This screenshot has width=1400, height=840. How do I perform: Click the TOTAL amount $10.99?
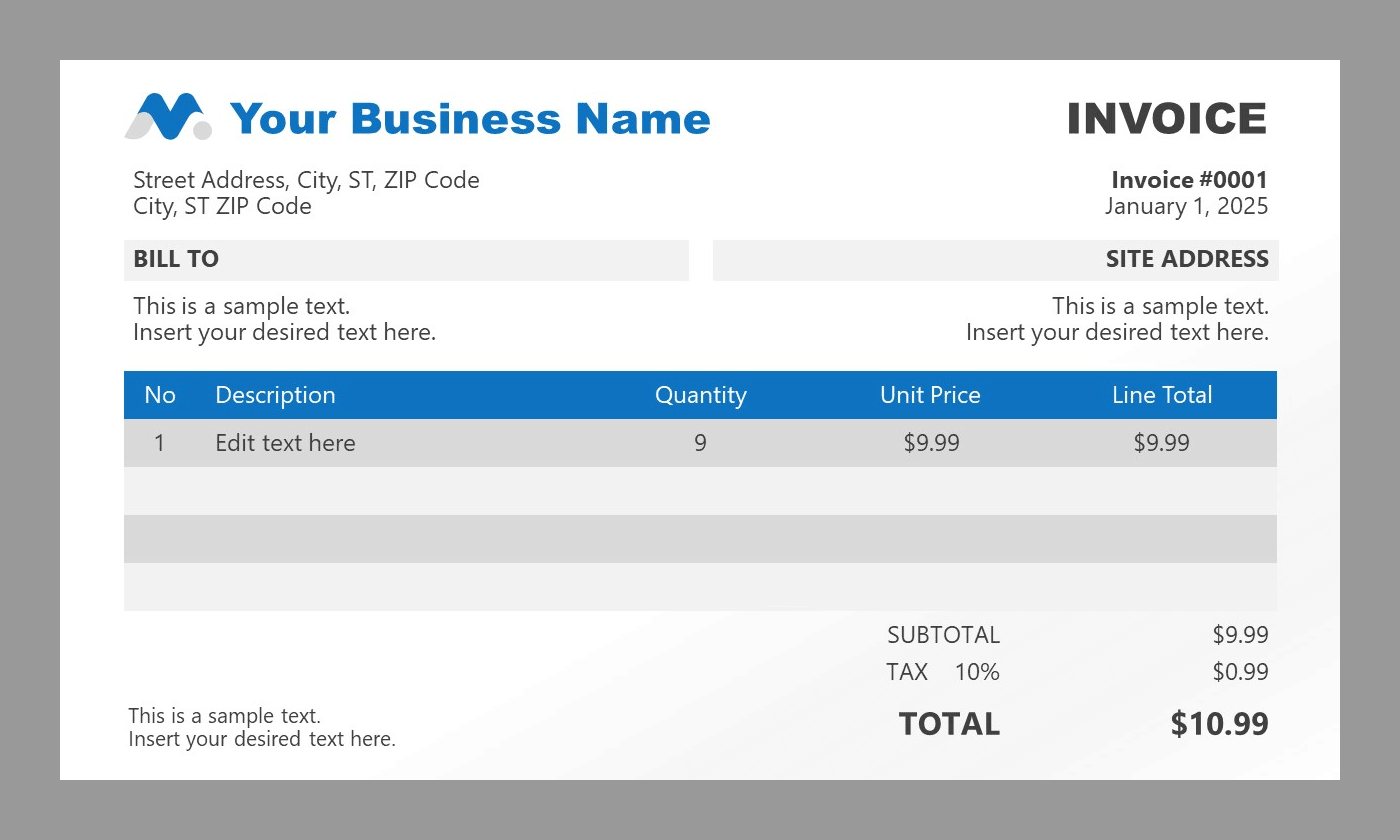[x=1219, y=724]
